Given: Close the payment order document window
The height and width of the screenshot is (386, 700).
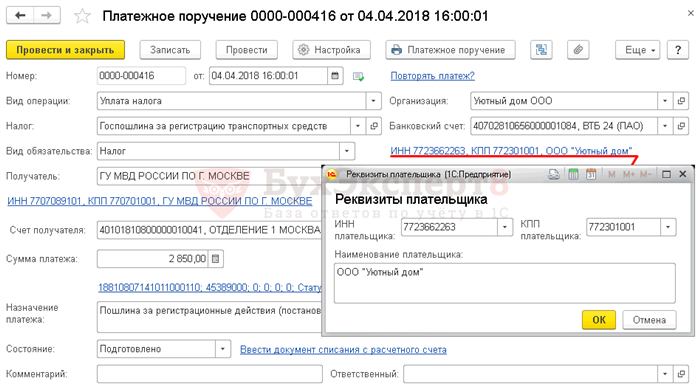Looking at the screenshot, I should (x=691, y=13).
